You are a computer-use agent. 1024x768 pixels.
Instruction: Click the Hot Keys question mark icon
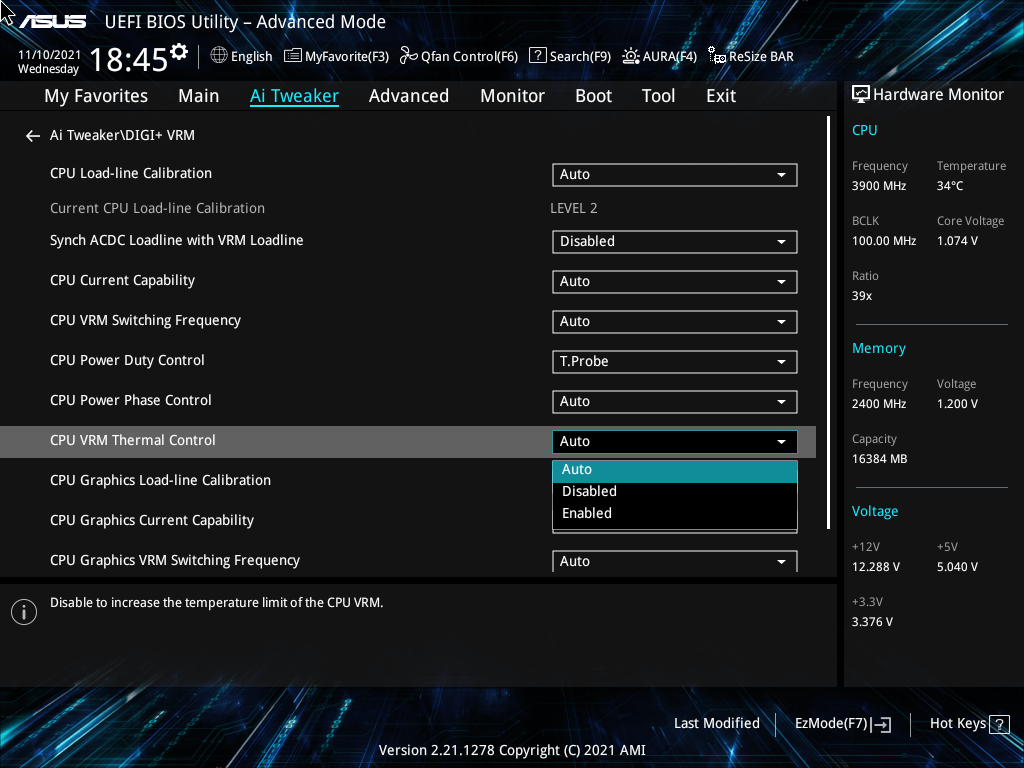[x=999, y=724]
